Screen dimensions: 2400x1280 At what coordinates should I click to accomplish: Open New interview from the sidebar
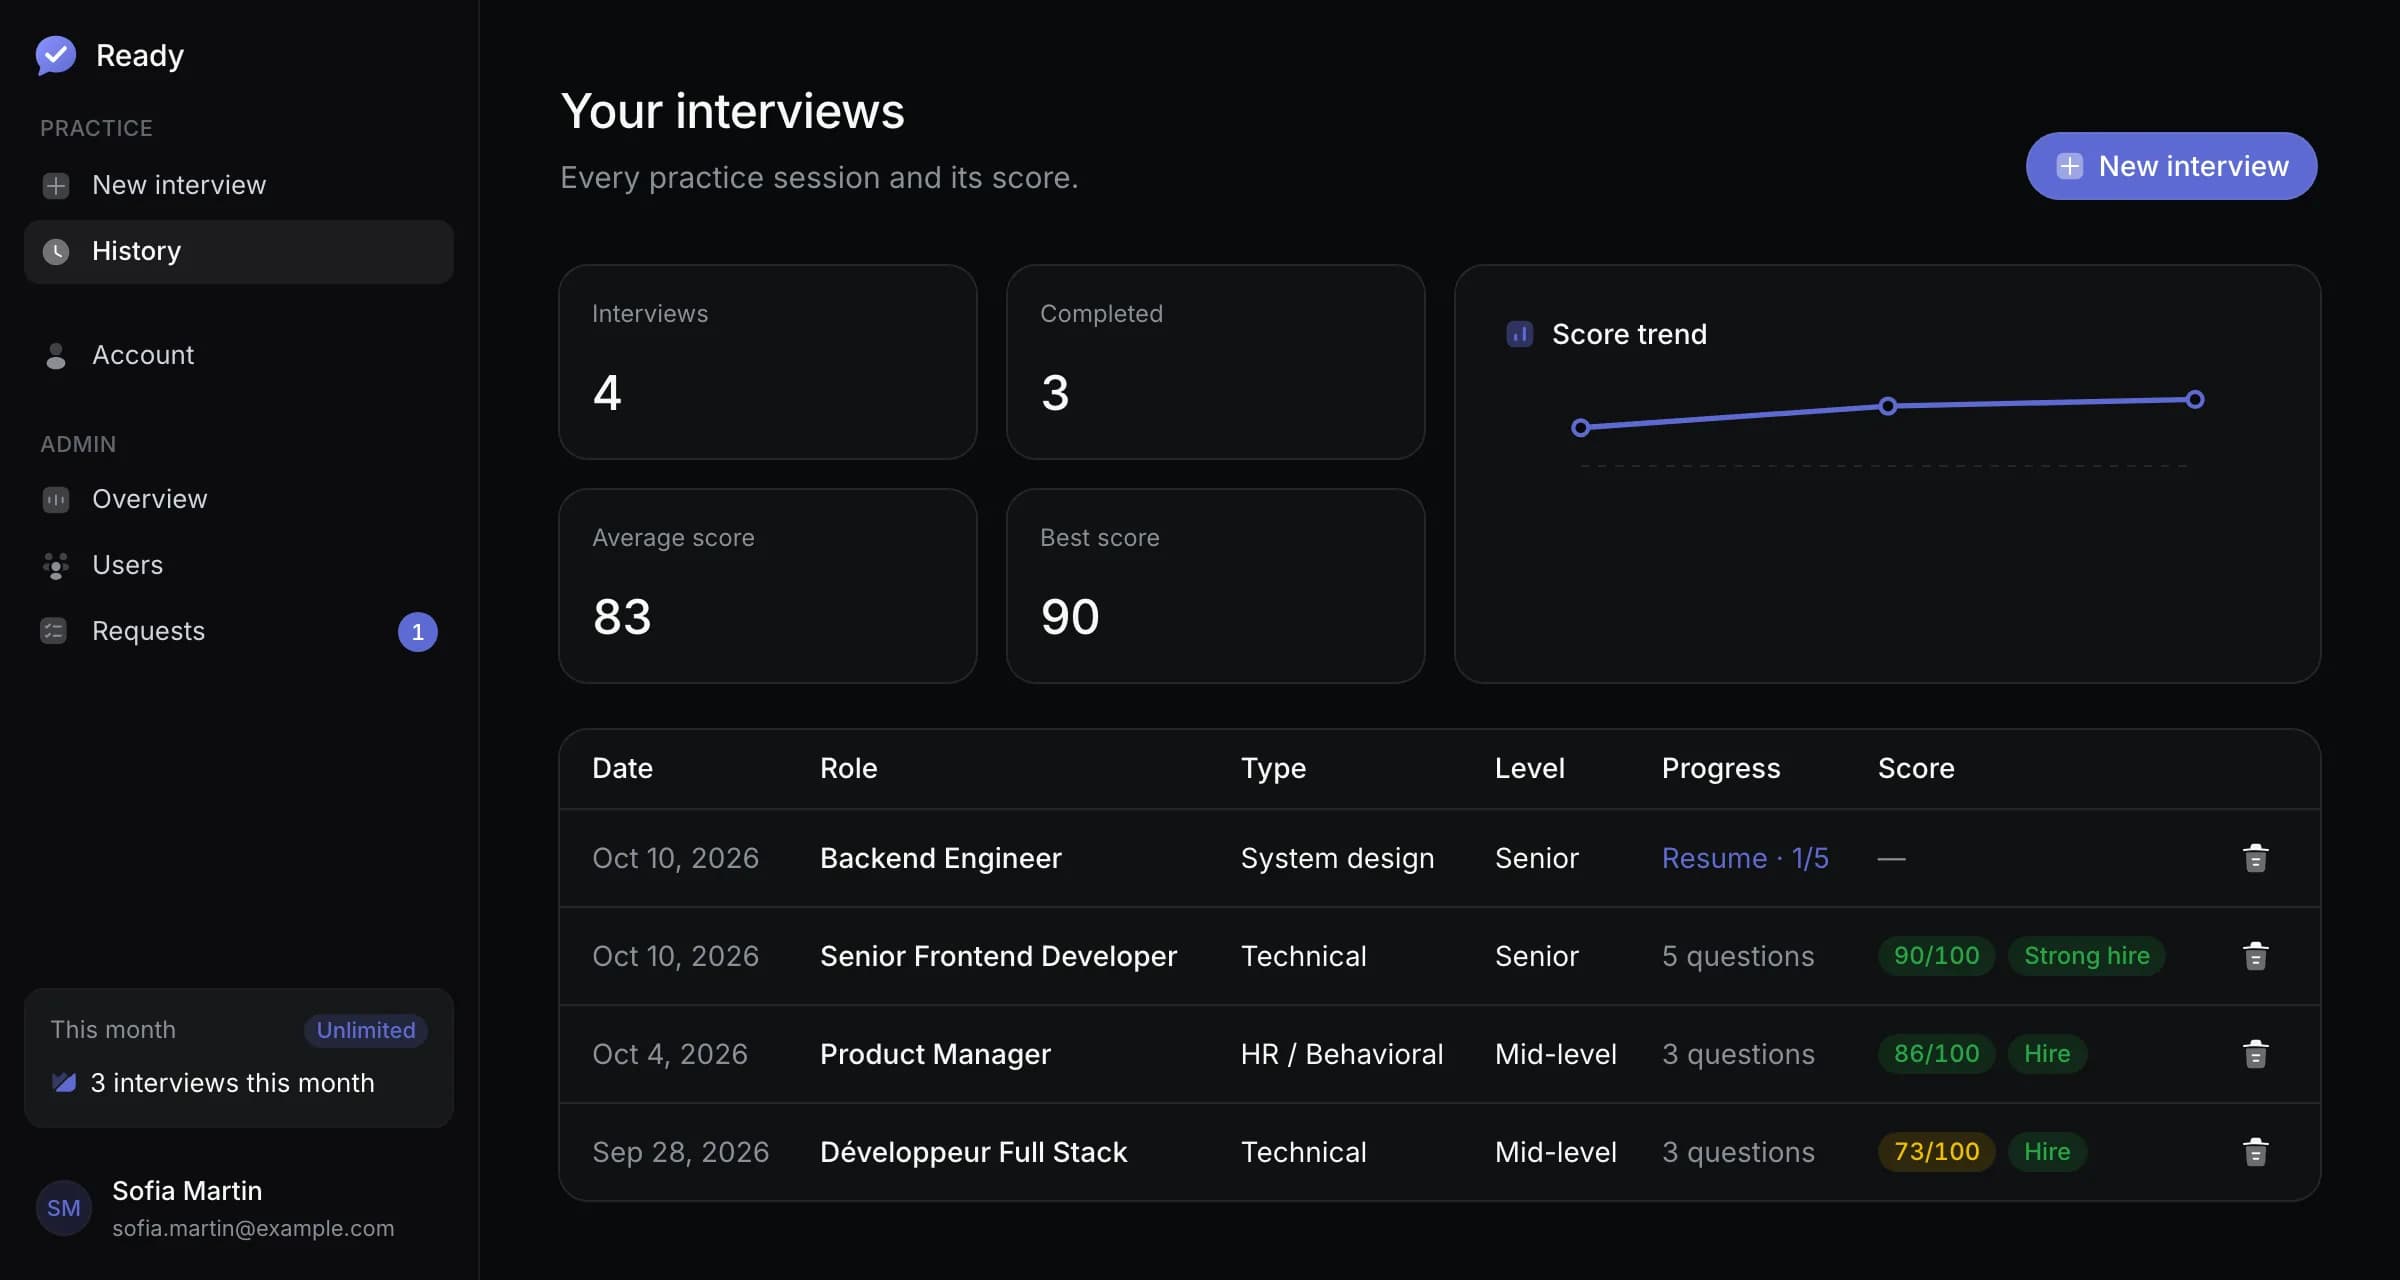click(239, 185)
